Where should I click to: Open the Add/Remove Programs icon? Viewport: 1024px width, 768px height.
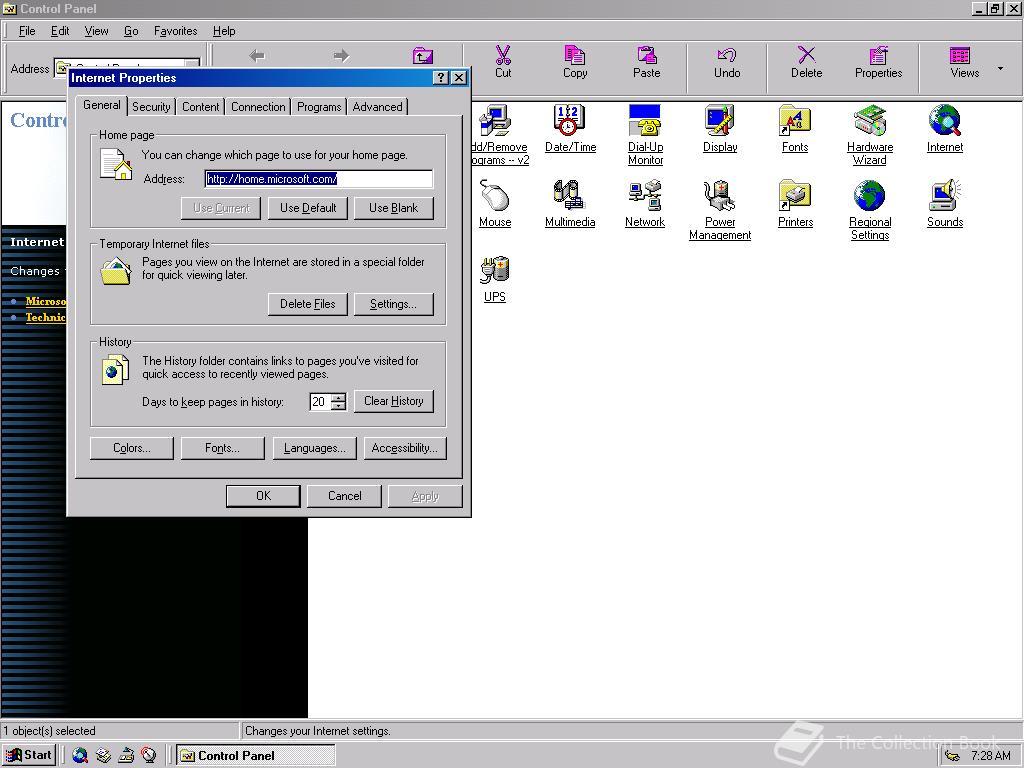coord(498,134)
